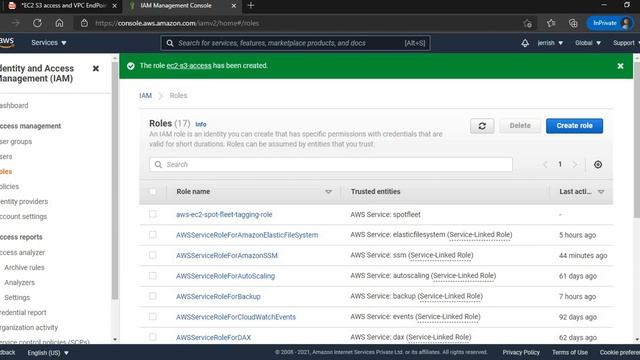Screen dimensions: 640x360
Task: Focus the AWS services search box
Action: coord(295,43)
